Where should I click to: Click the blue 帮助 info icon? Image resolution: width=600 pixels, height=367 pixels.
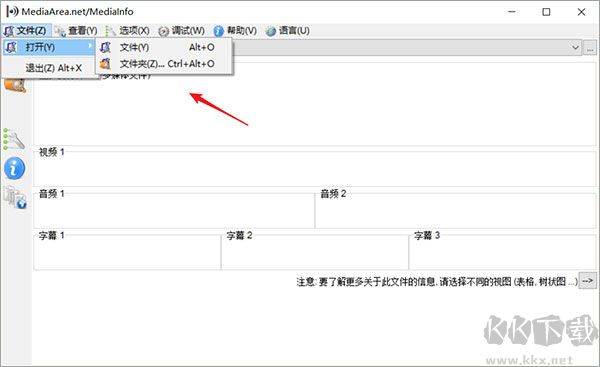[x=218, y=31]
